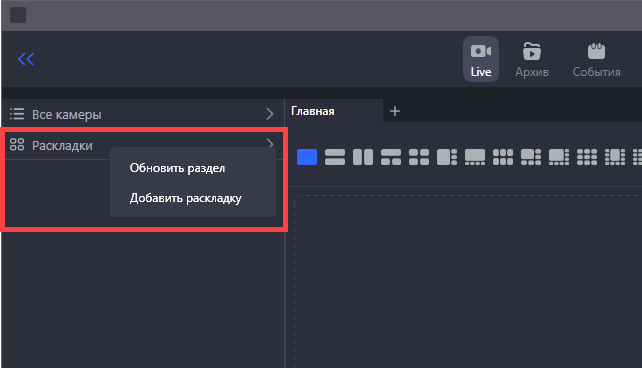This screenshot has width=642, height=368.
Task: Select the one-large three-right layout
Action: [x=447, y=157]
